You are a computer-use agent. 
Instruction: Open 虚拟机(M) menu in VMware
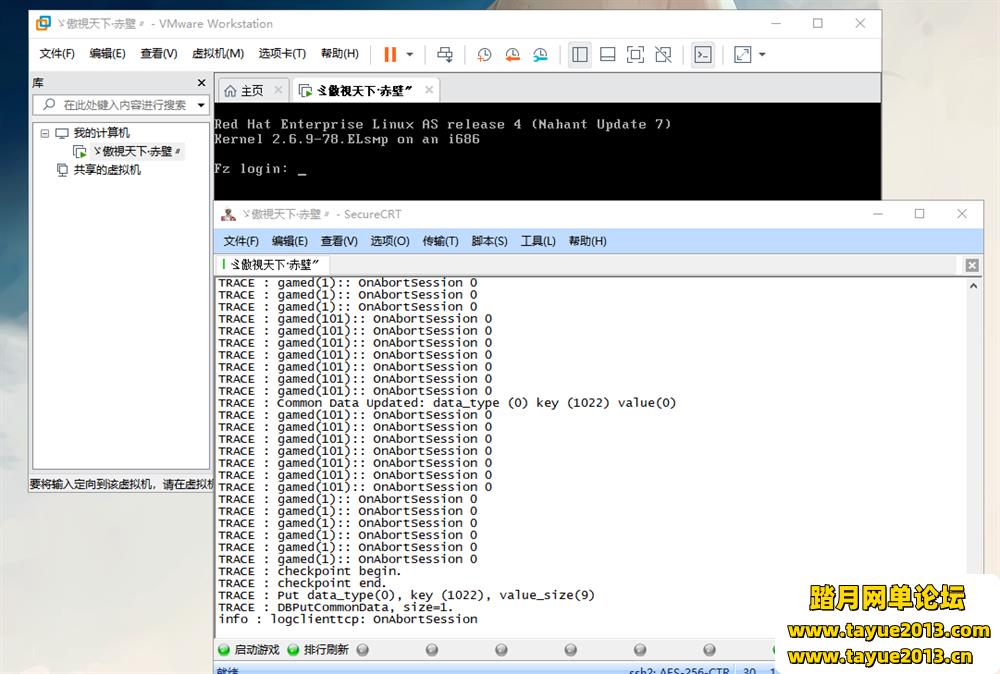pyautogui.click(x=217, y=54)
